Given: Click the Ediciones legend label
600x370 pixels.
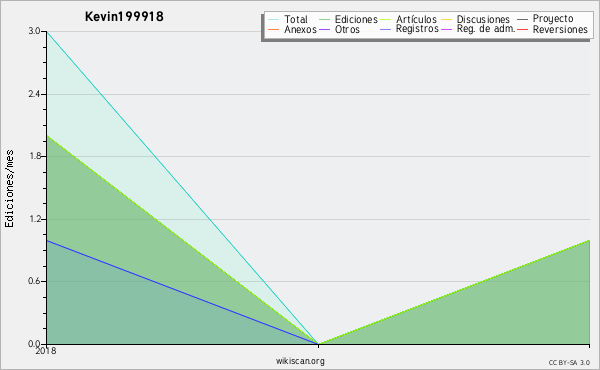Looking at the screenshot, I should (356, 19).
